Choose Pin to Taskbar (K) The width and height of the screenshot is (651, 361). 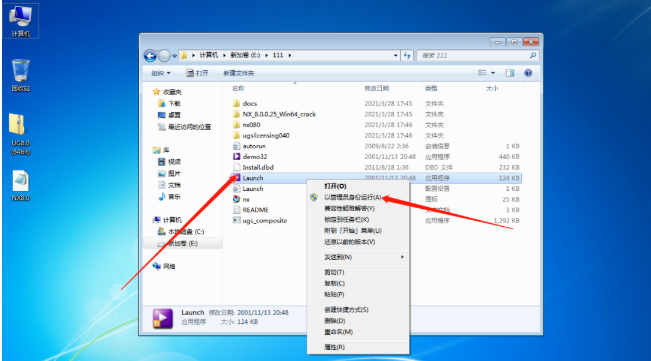358,220
